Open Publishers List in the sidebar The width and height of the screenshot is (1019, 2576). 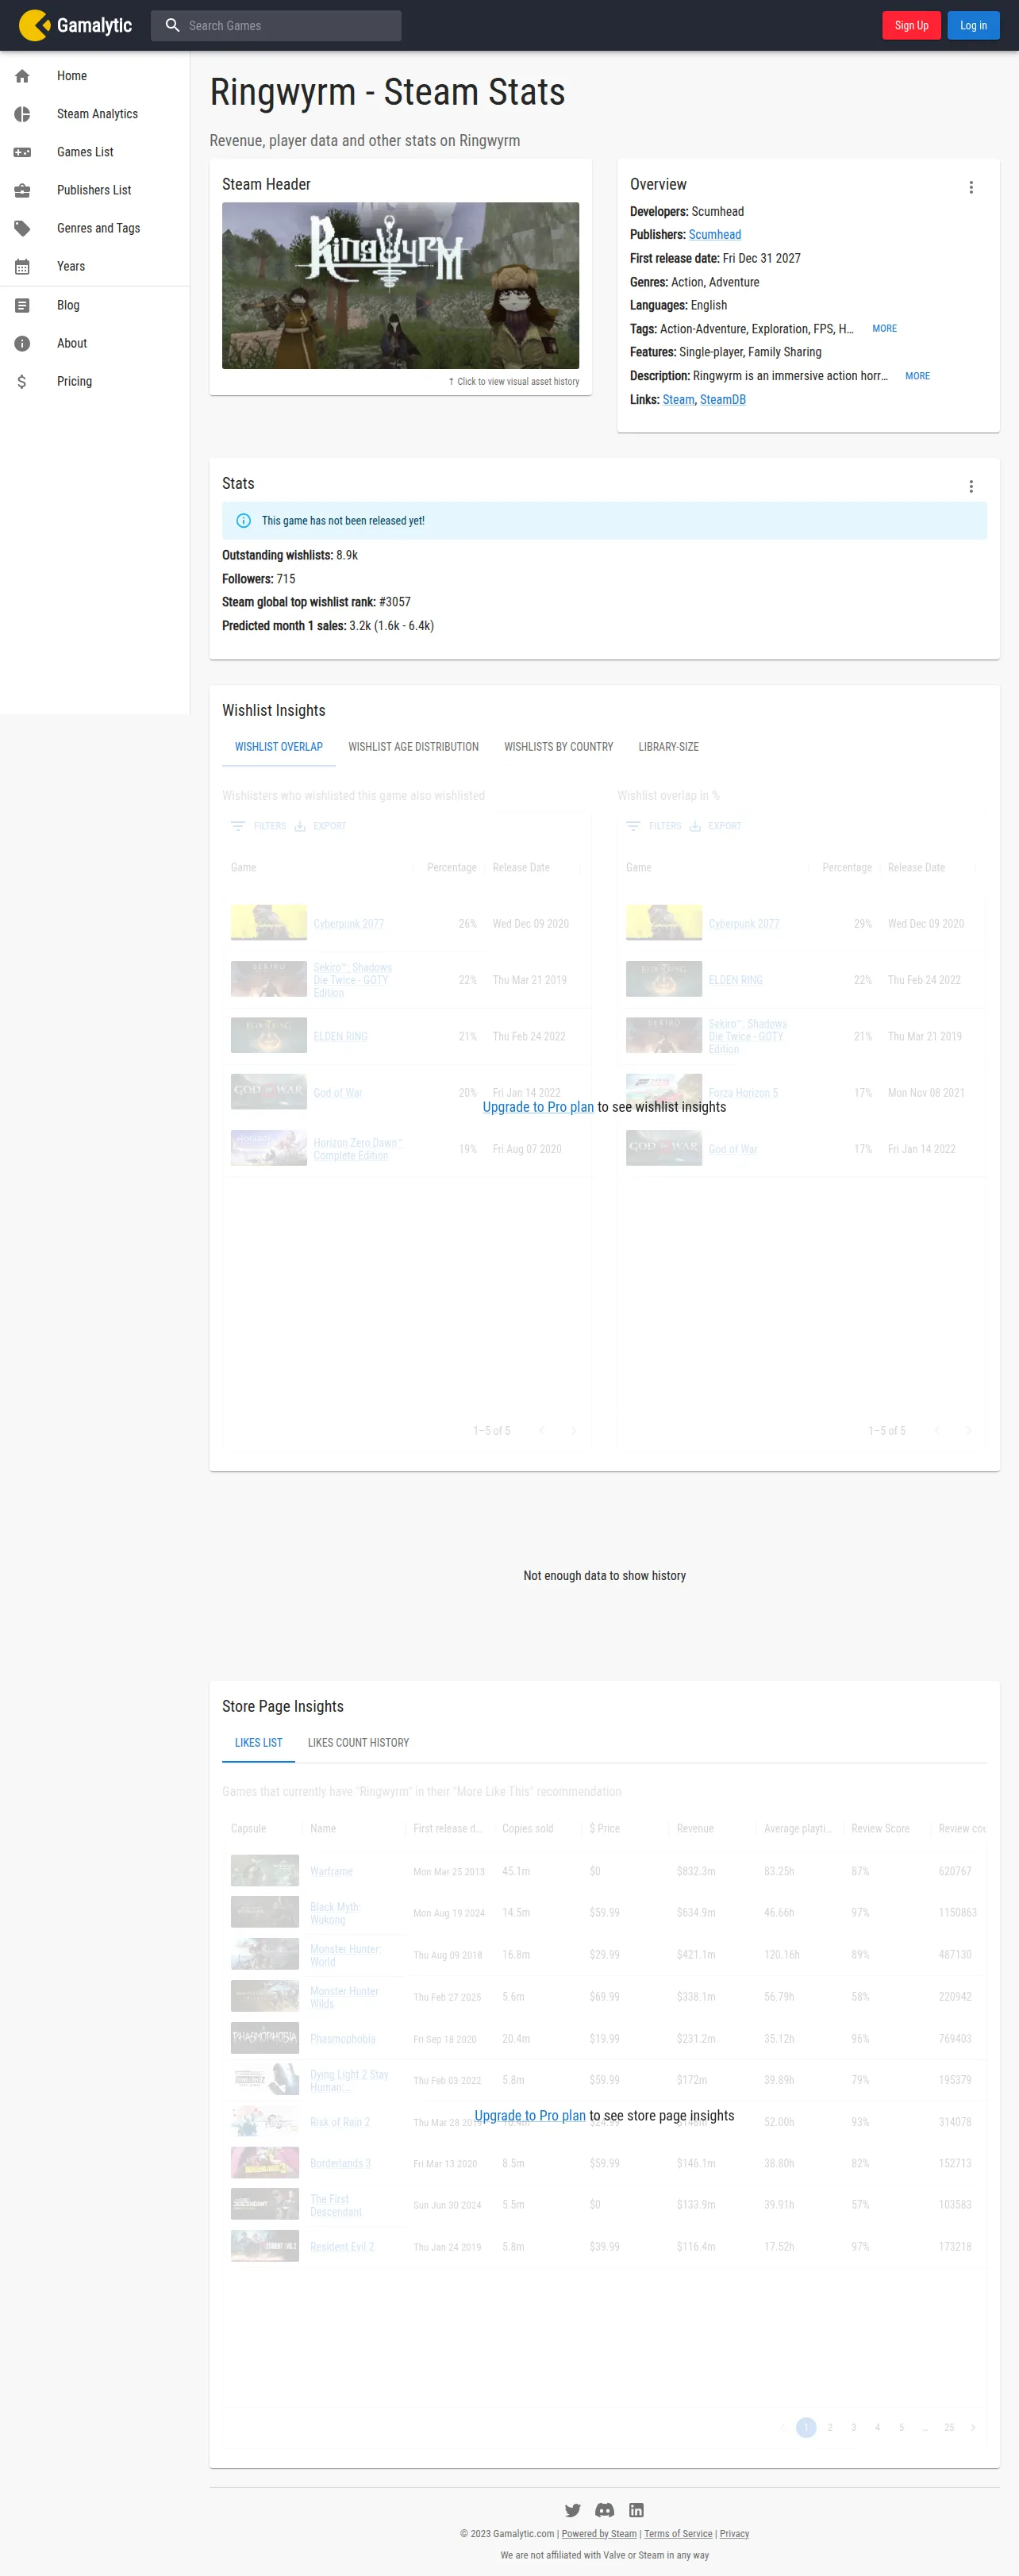point(94,190)
